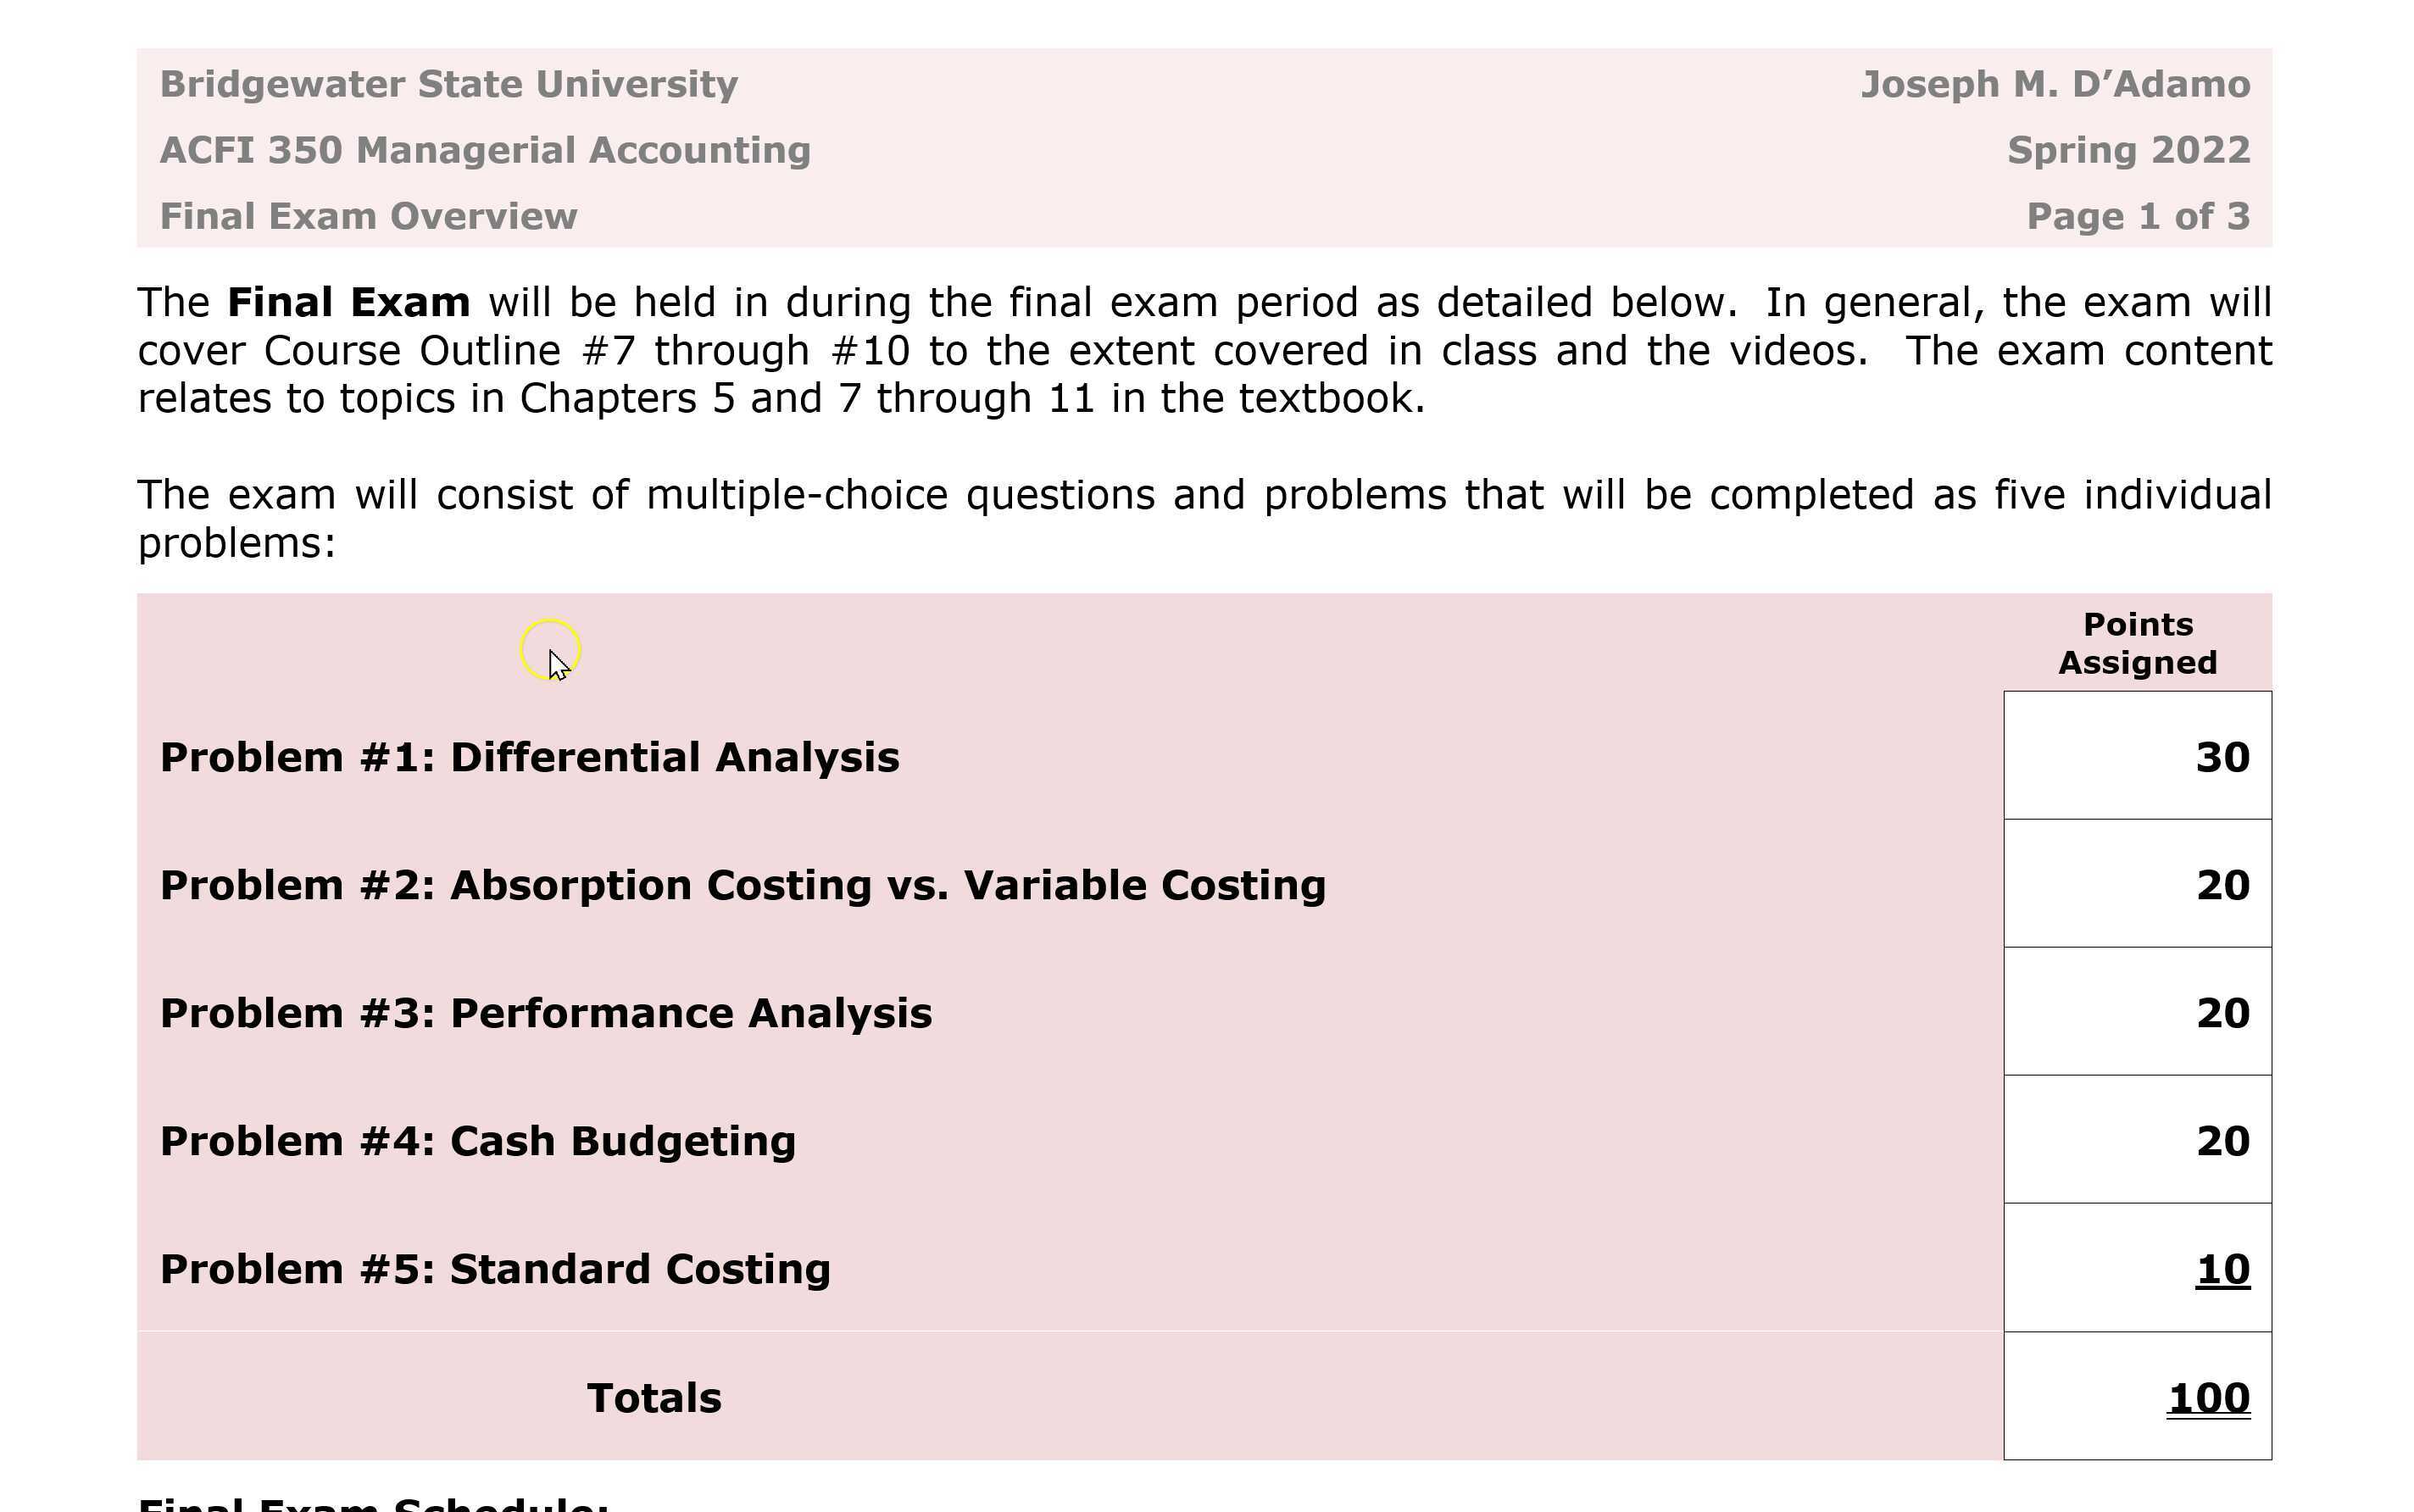Click the underlined 100 total points cell
This screenshot has height=1512, width=2414.
coord(2208,1398)
